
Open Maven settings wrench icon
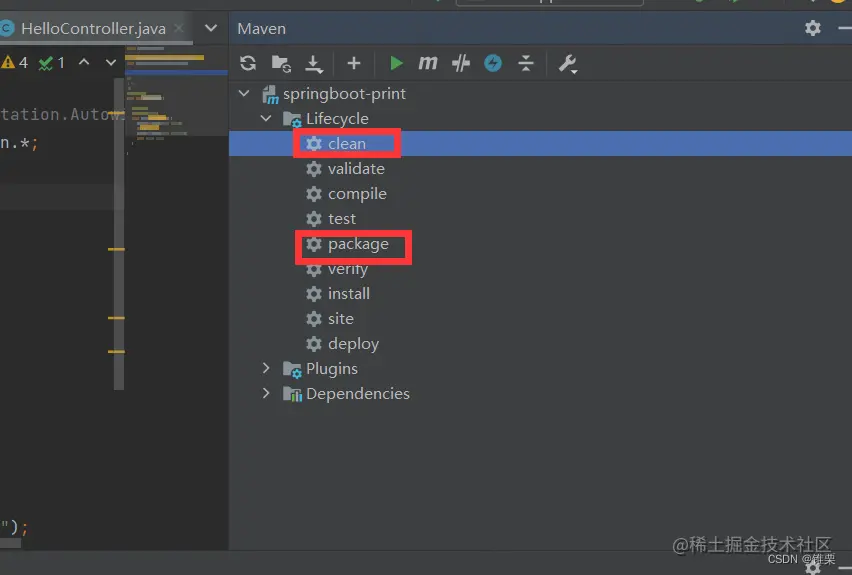568,64
